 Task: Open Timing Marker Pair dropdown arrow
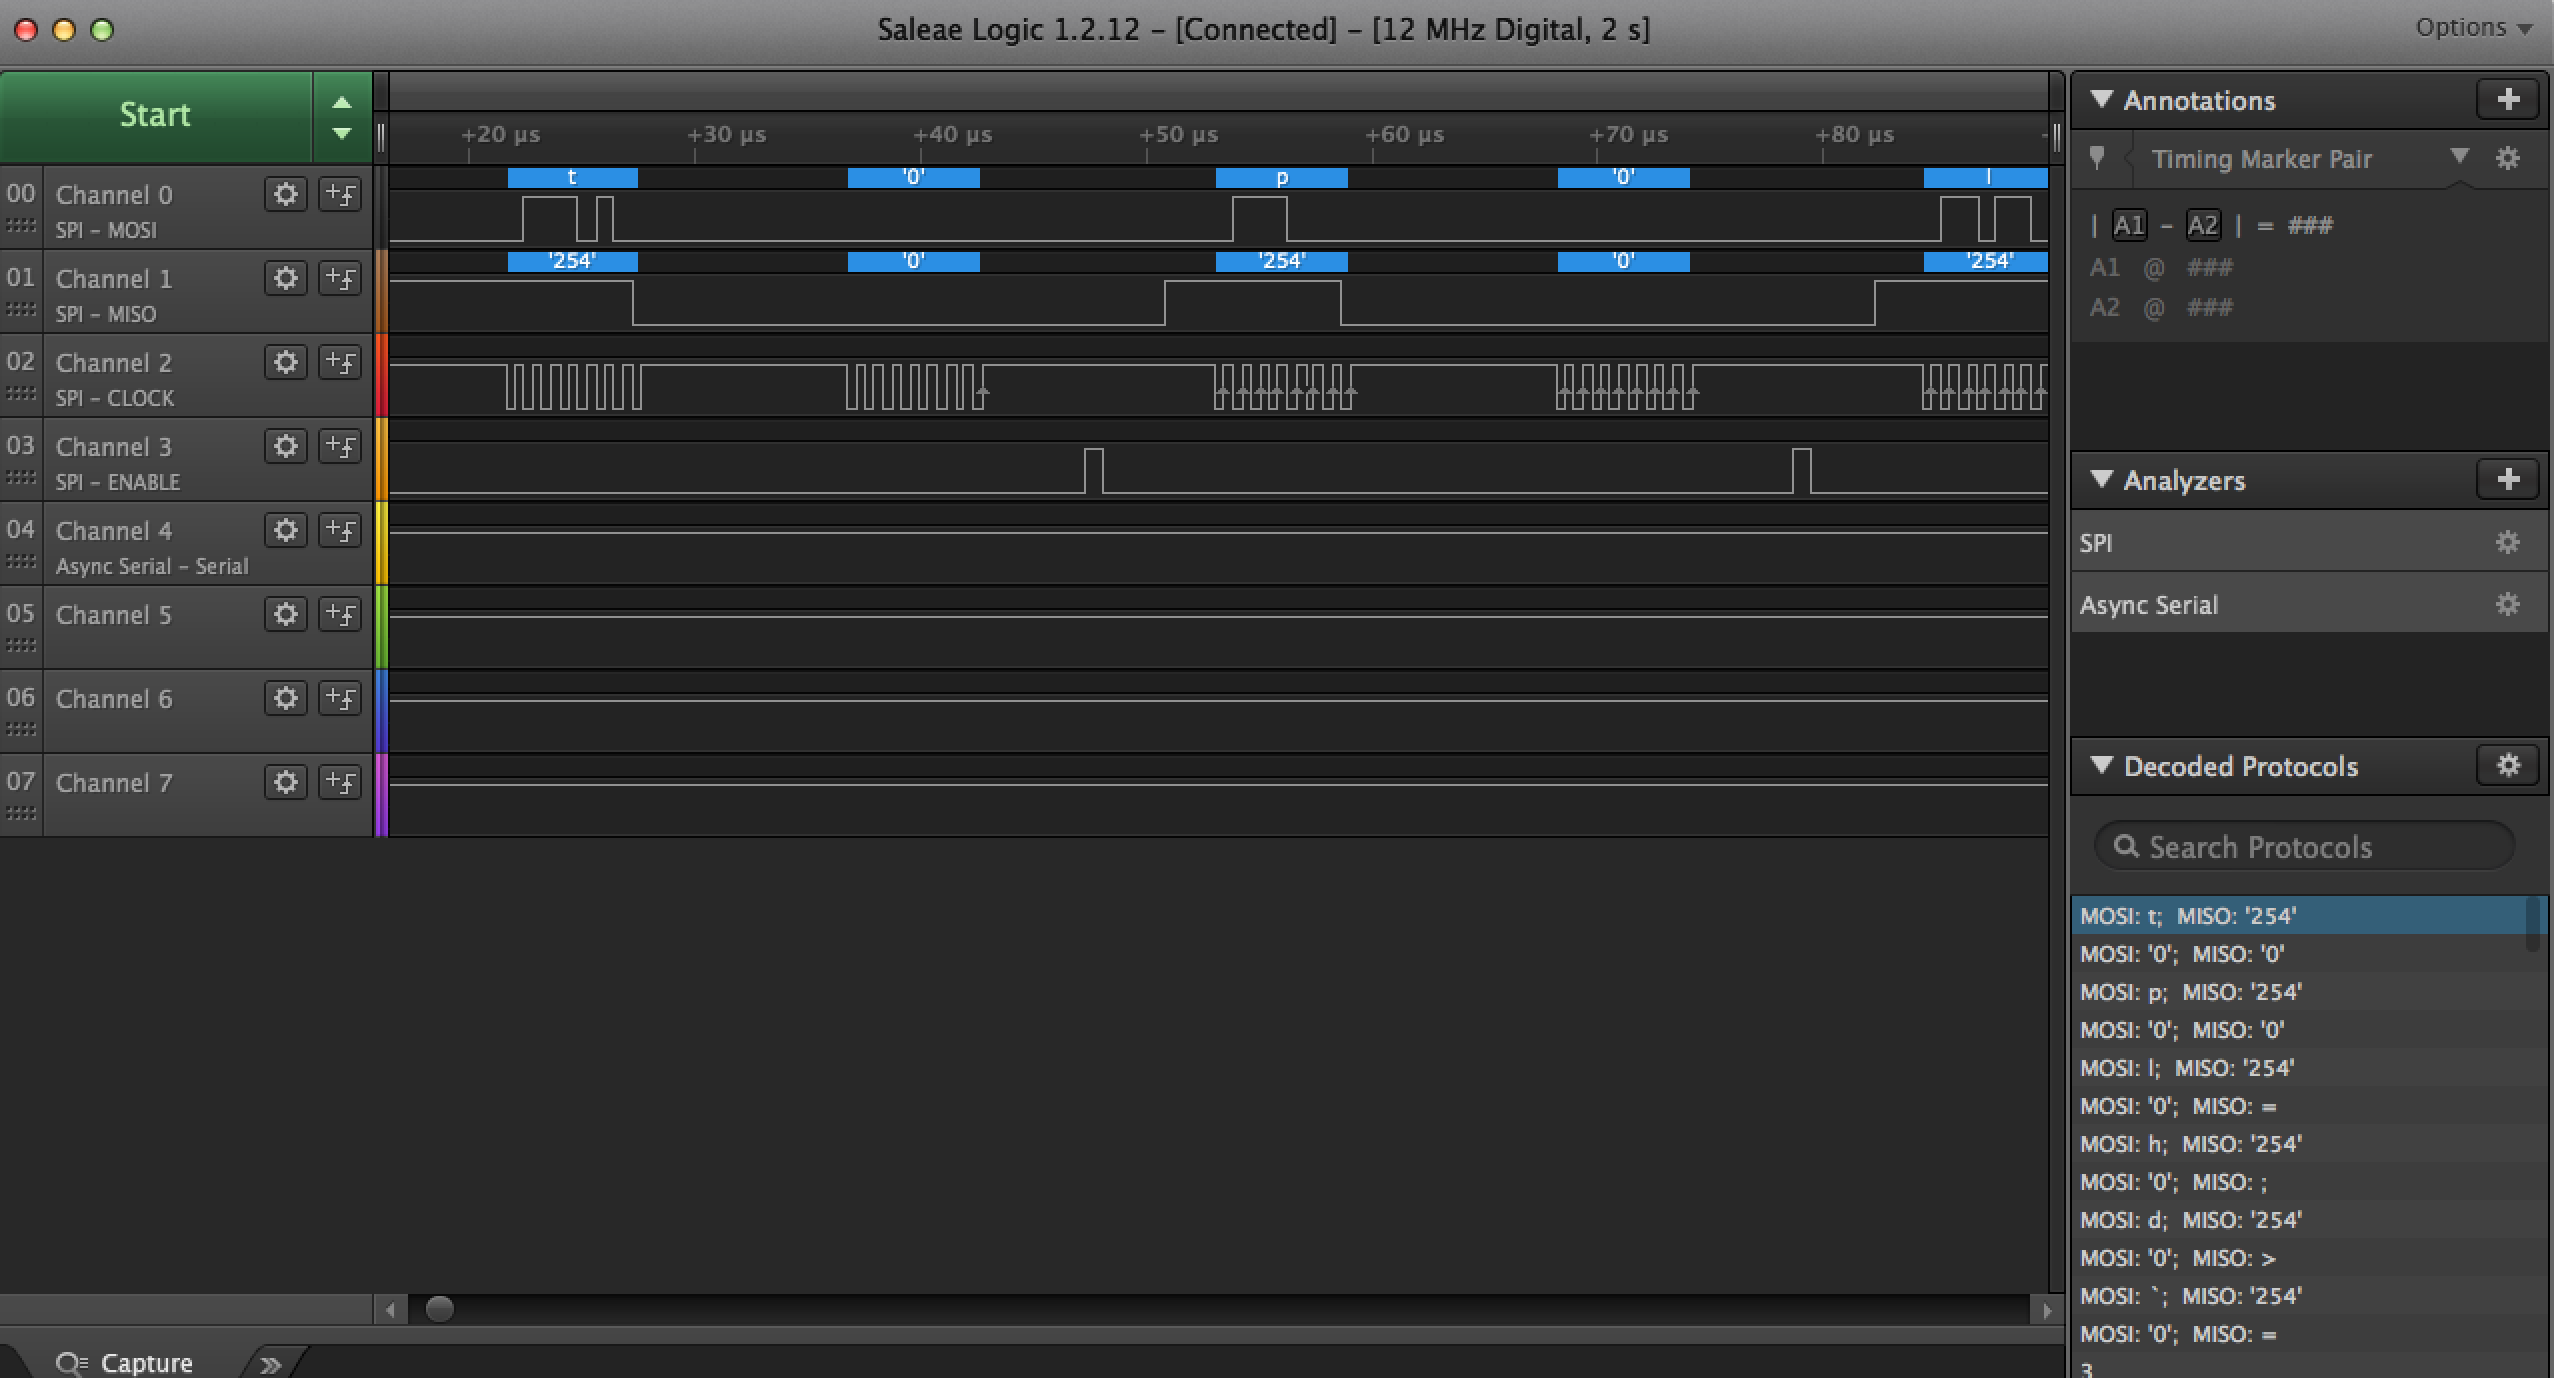click(x=2459, y=157)
